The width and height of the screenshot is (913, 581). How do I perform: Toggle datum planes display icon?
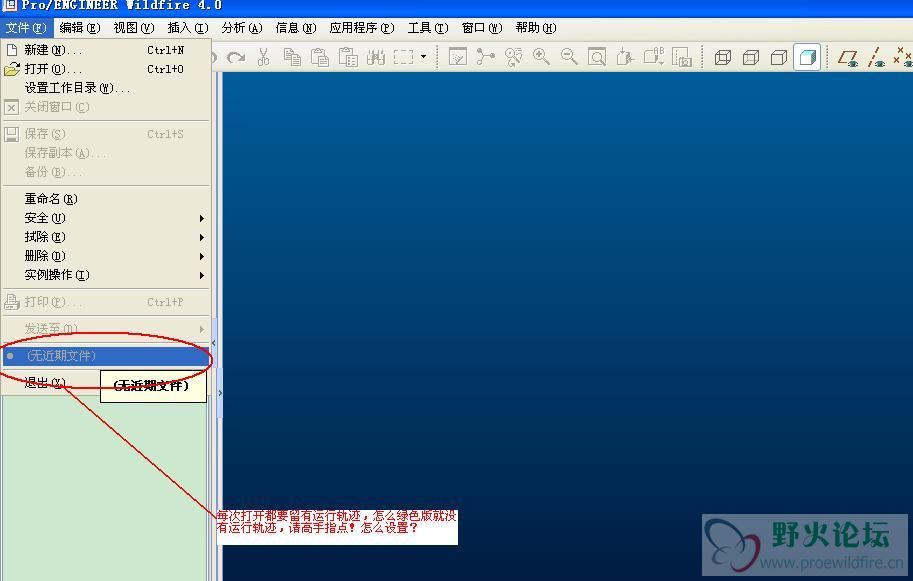click(848, 58)
